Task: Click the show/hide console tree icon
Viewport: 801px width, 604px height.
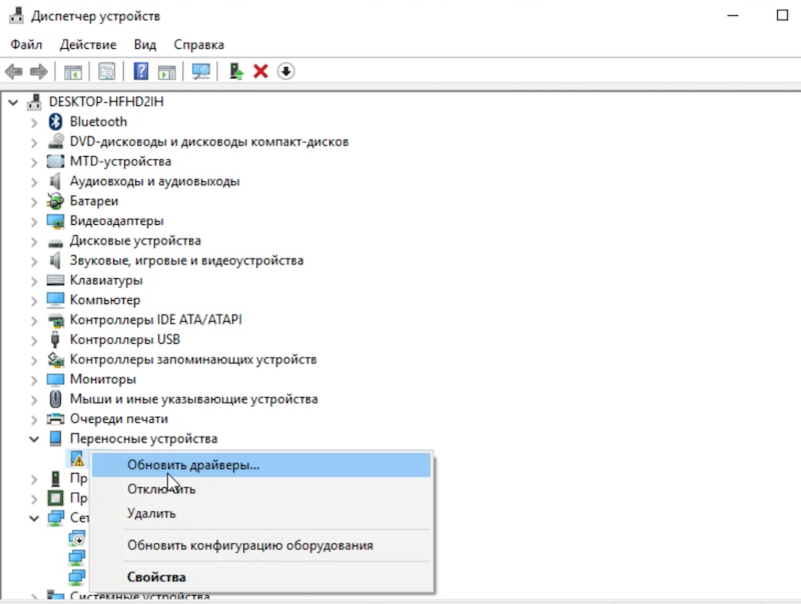Action: point(73,72)
